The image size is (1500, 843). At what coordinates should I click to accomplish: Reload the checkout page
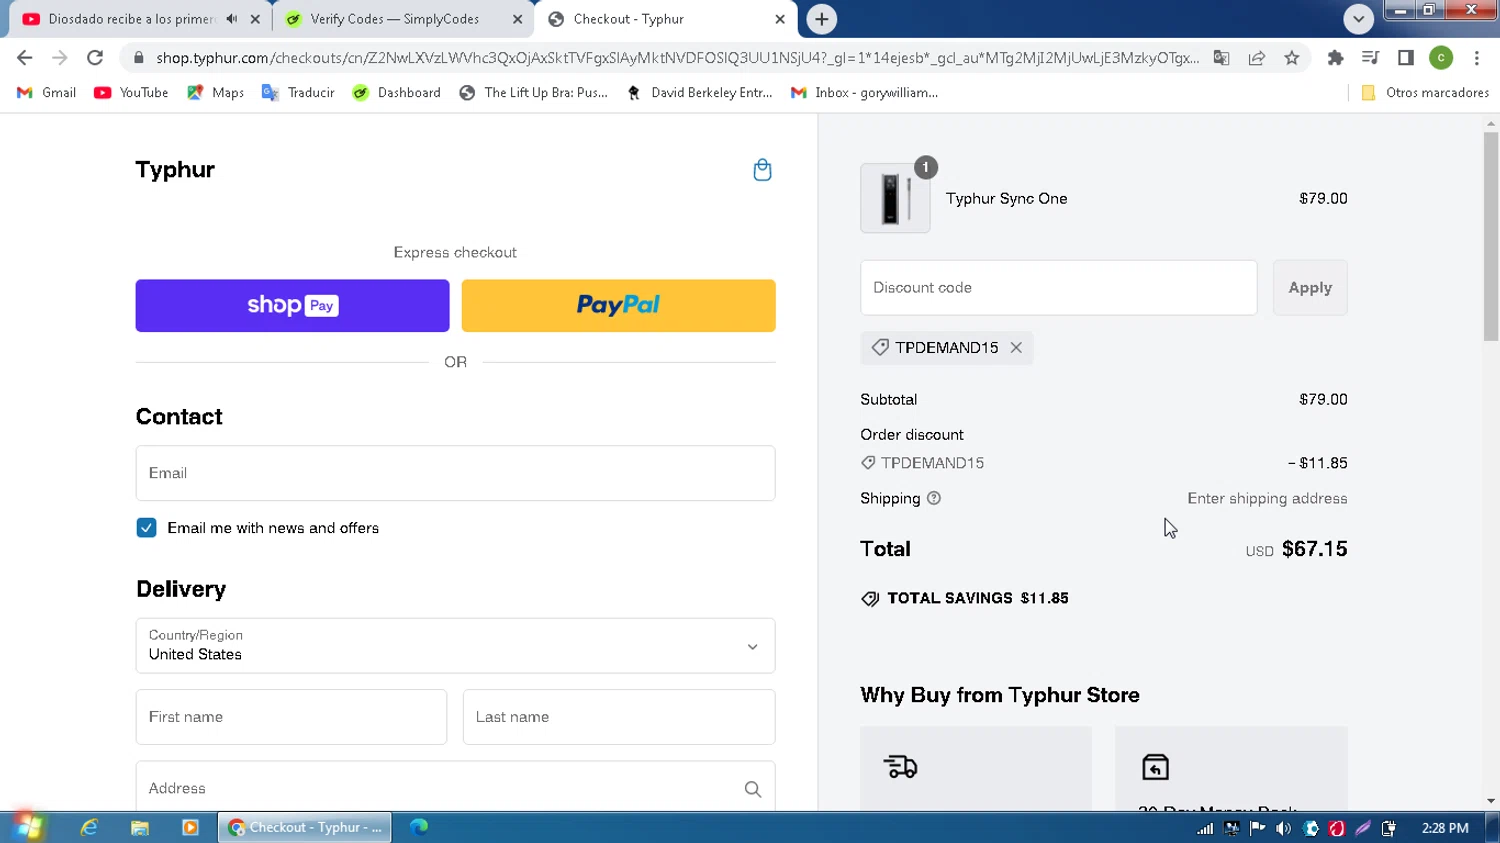pos(95,58)
